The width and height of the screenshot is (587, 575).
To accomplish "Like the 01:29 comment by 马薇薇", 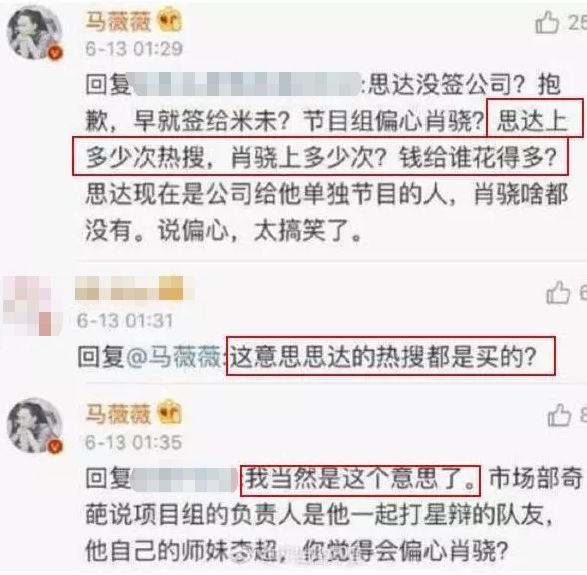I will click(x=547, y=22).
